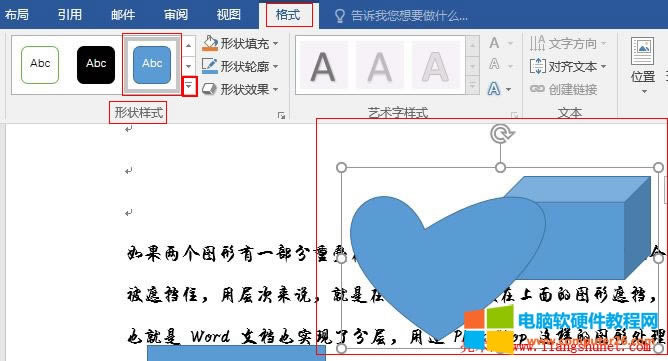This screenshot has width=668, height=361.
Task: Click the 创建链接 button
Action: [x=563, y=90]
